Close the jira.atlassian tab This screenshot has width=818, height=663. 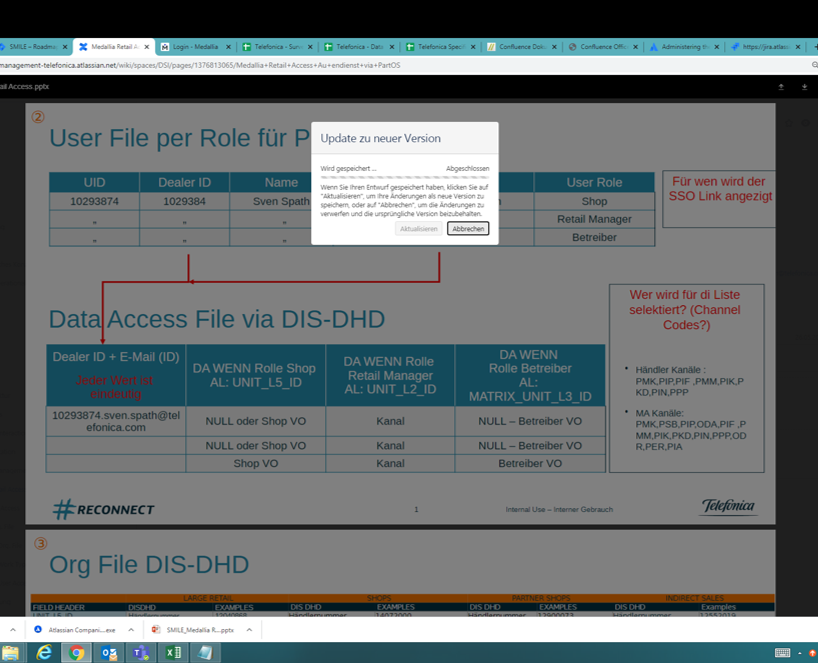(x=798, y=47)
